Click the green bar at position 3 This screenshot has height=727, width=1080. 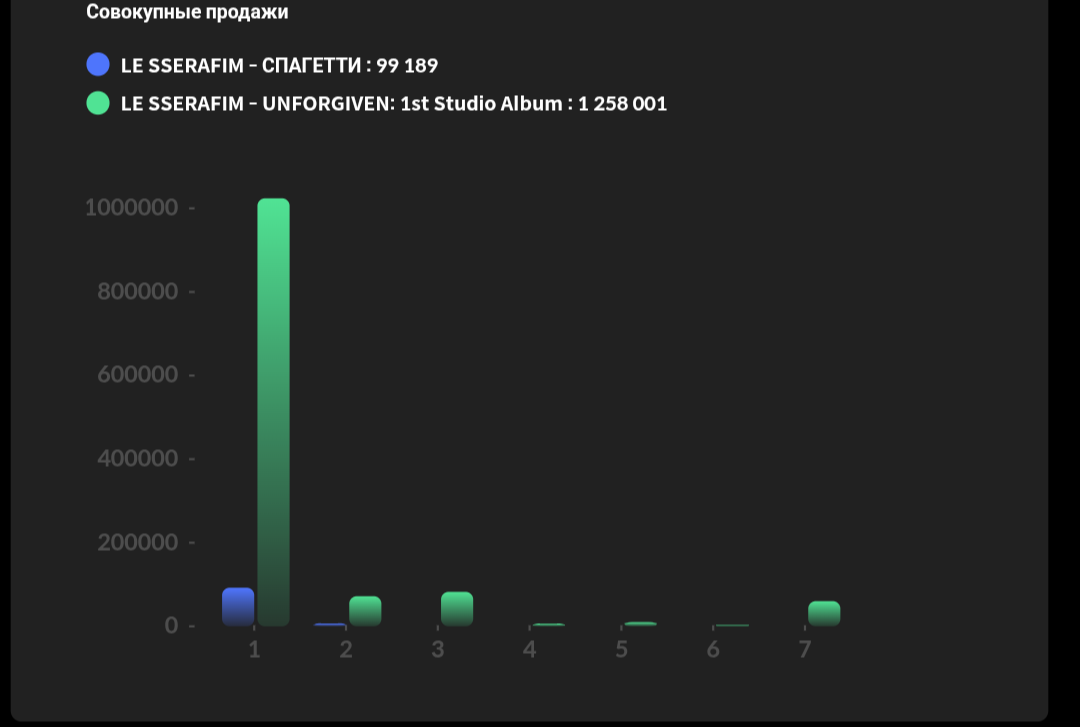click(457, 608)
